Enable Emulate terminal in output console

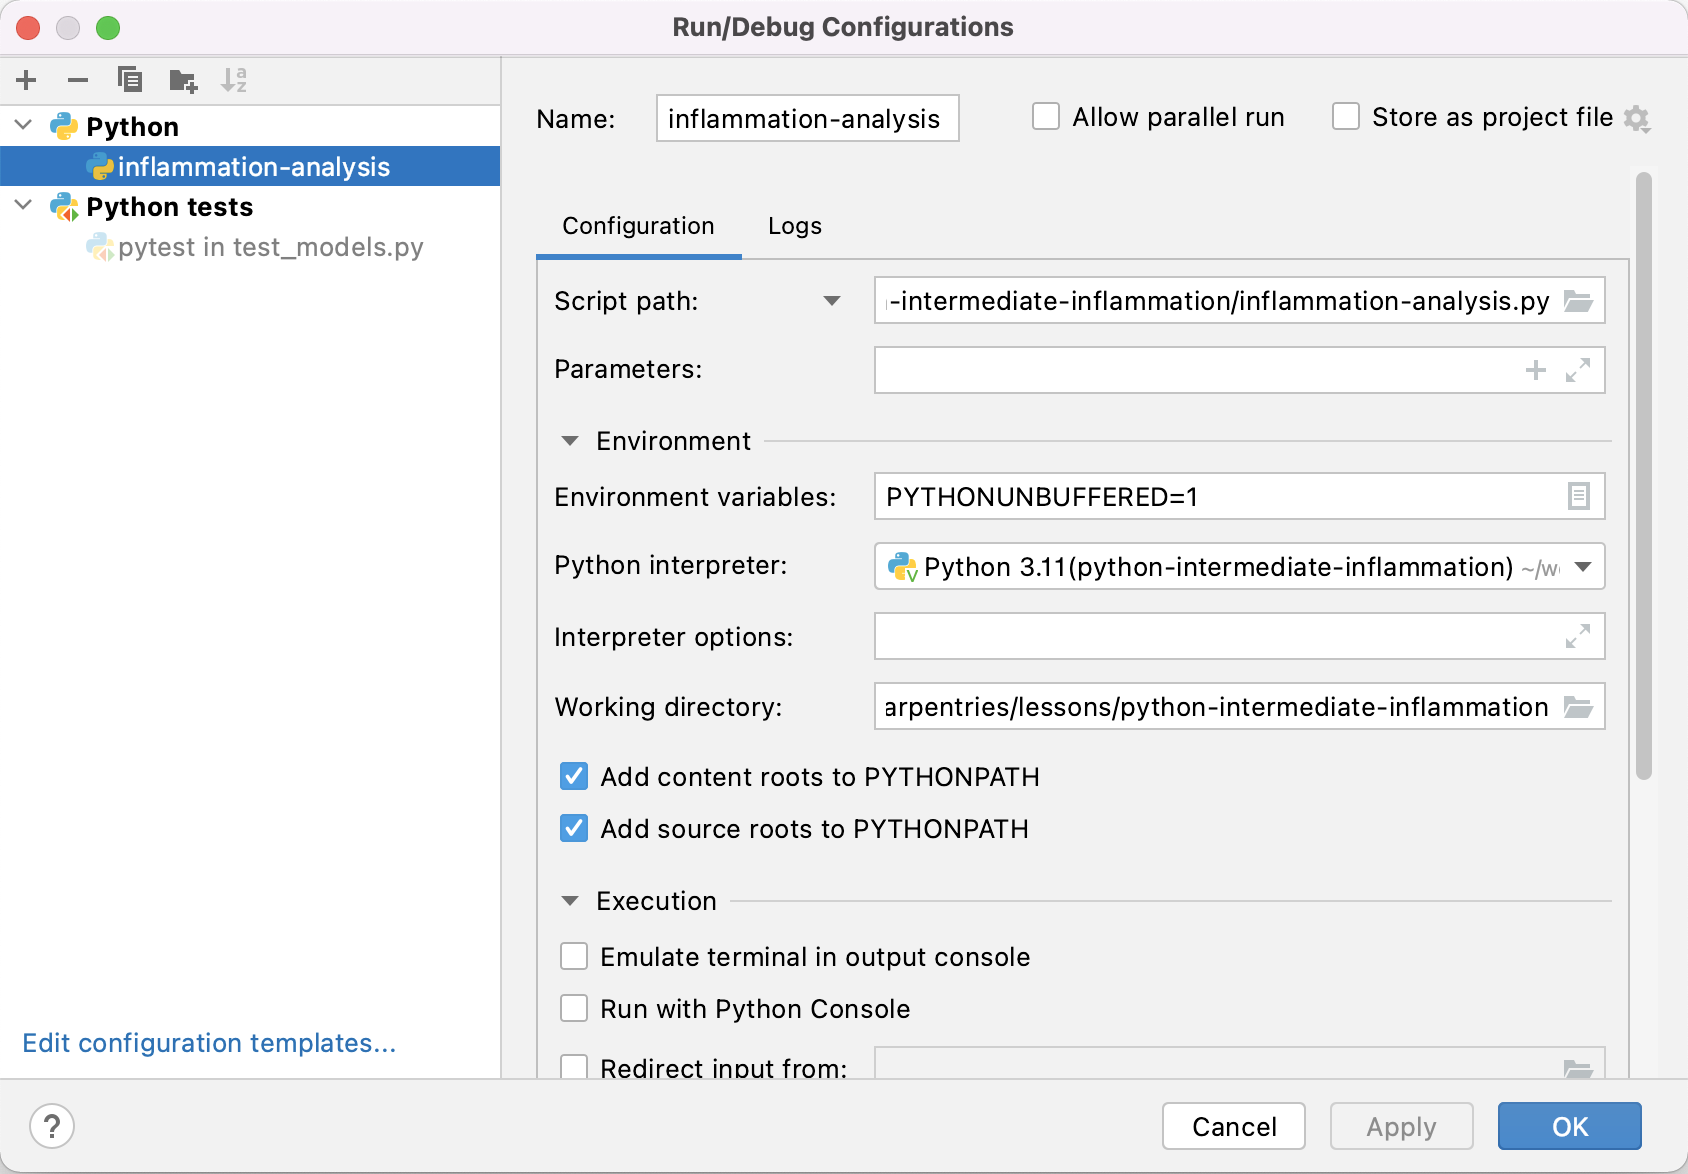tap(574, 956)
